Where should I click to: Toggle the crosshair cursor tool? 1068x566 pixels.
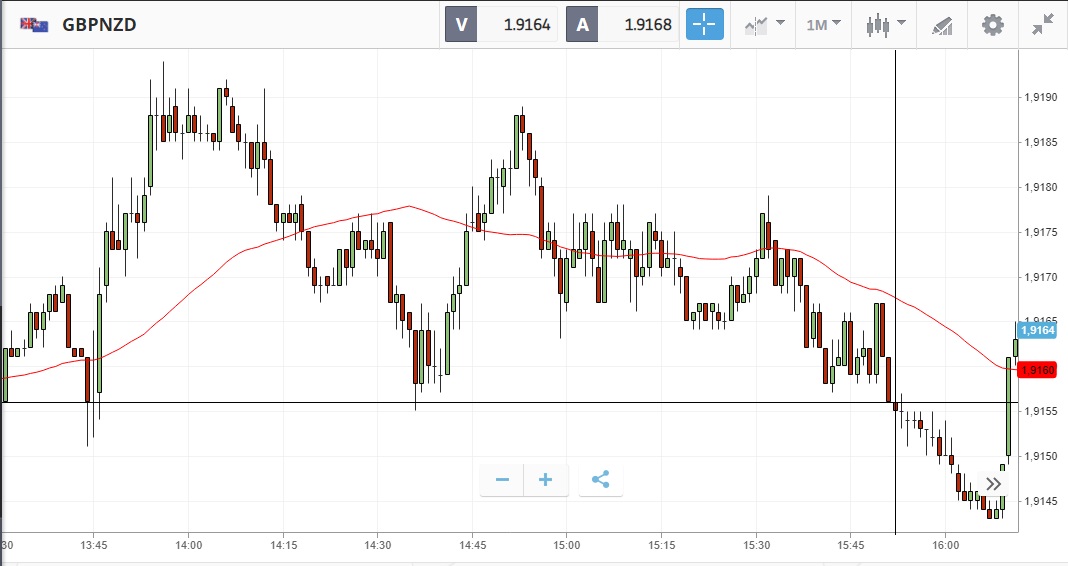pyautogui.click(x=704, y=25)
